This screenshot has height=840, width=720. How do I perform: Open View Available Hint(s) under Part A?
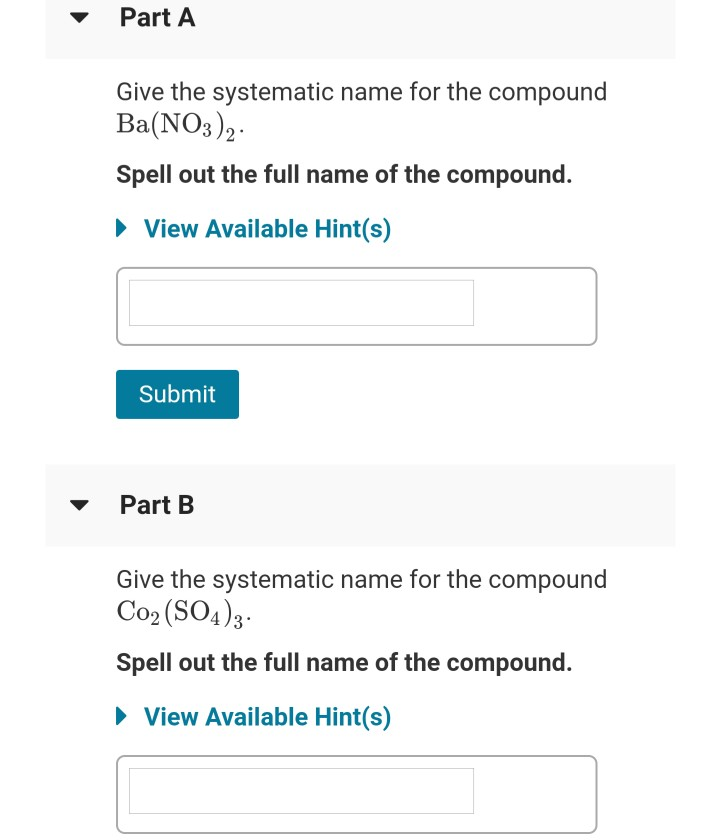[267, 228]
